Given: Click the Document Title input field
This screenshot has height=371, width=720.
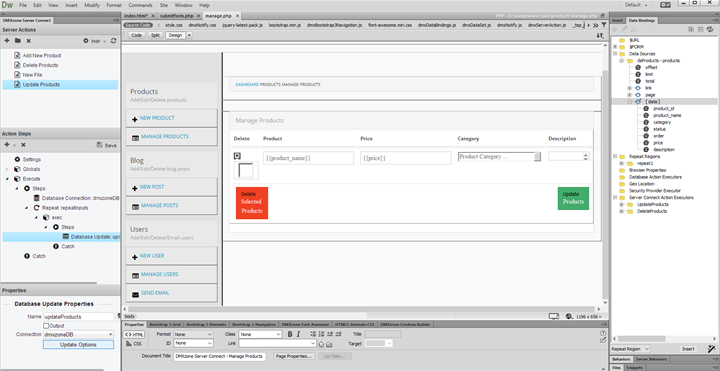Looking at the screenshot, I should point(219,356).
